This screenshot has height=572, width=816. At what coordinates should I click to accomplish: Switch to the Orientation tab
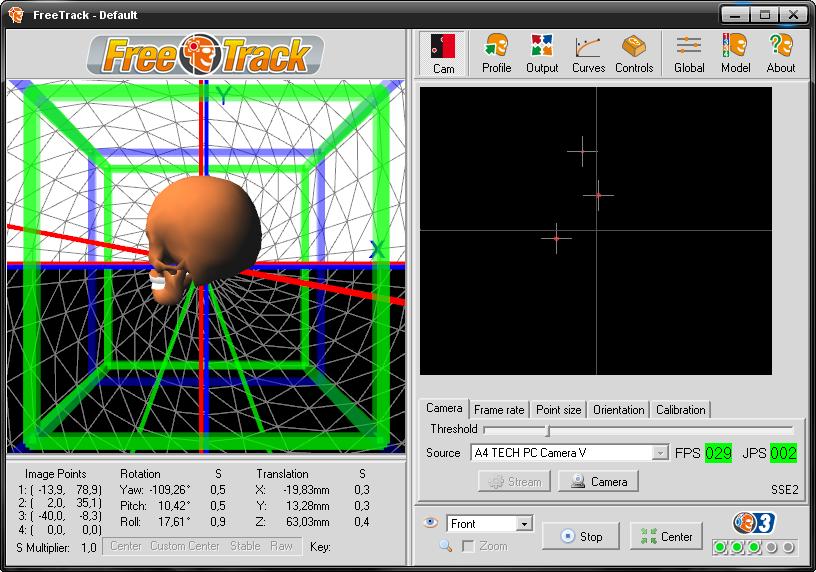618,410
